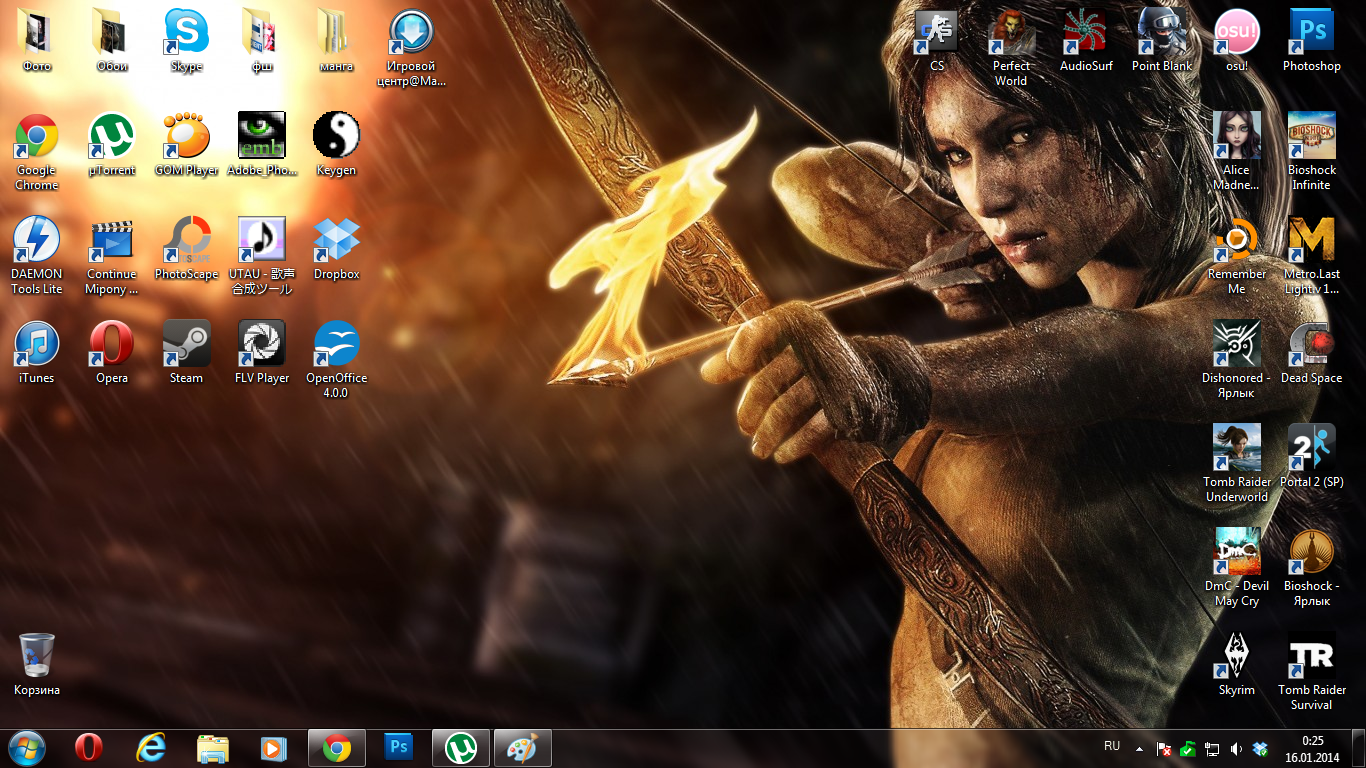This screenshot has width=1366, height=768.
Task: Open the clock showing 0:25
Action: point(1312,749)
